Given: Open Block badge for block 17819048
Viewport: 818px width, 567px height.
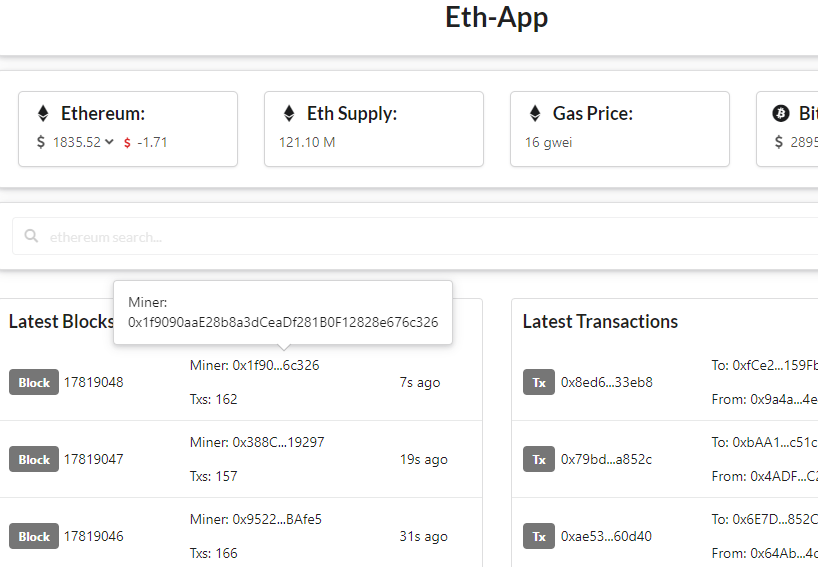Looking at the screenshot, I should click(x=34, y=382).
